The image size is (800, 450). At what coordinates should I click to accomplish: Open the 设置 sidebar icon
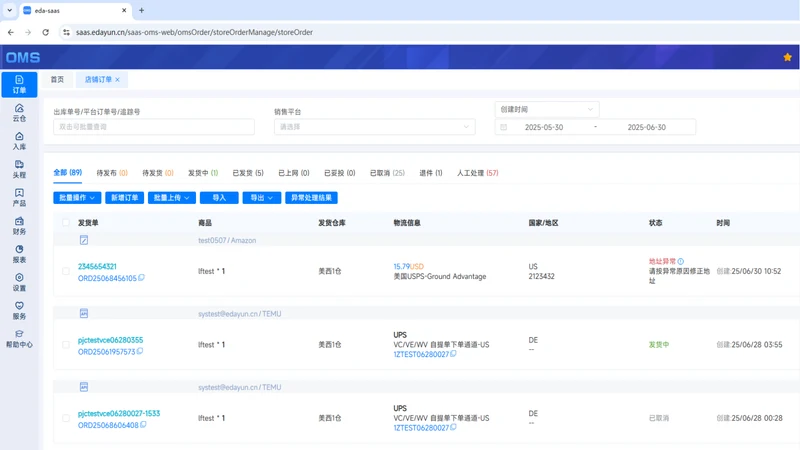pyautogui.click(x=19, y=282)
